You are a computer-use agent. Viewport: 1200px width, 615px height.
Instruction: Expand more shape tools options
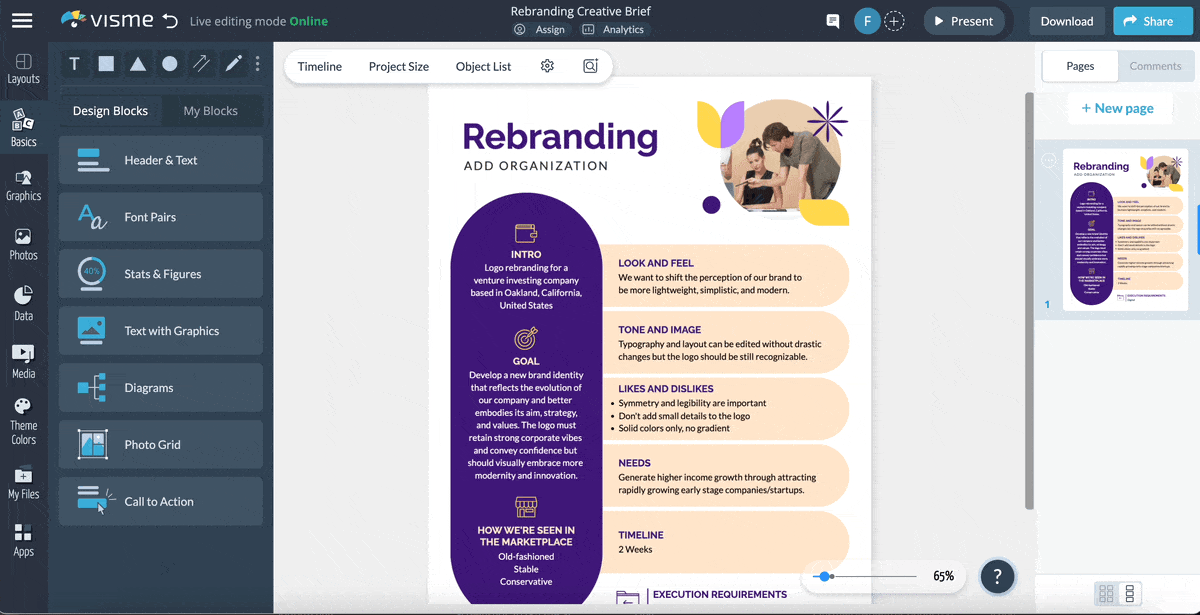point(258,64)
